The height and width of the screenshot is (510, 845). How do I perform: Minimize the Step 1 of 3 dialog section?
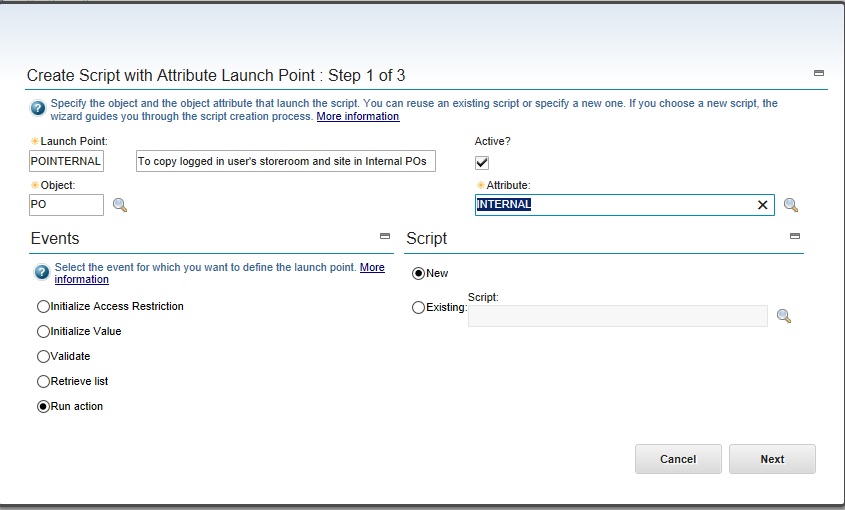pyautogui.click(x=819, y=73)
